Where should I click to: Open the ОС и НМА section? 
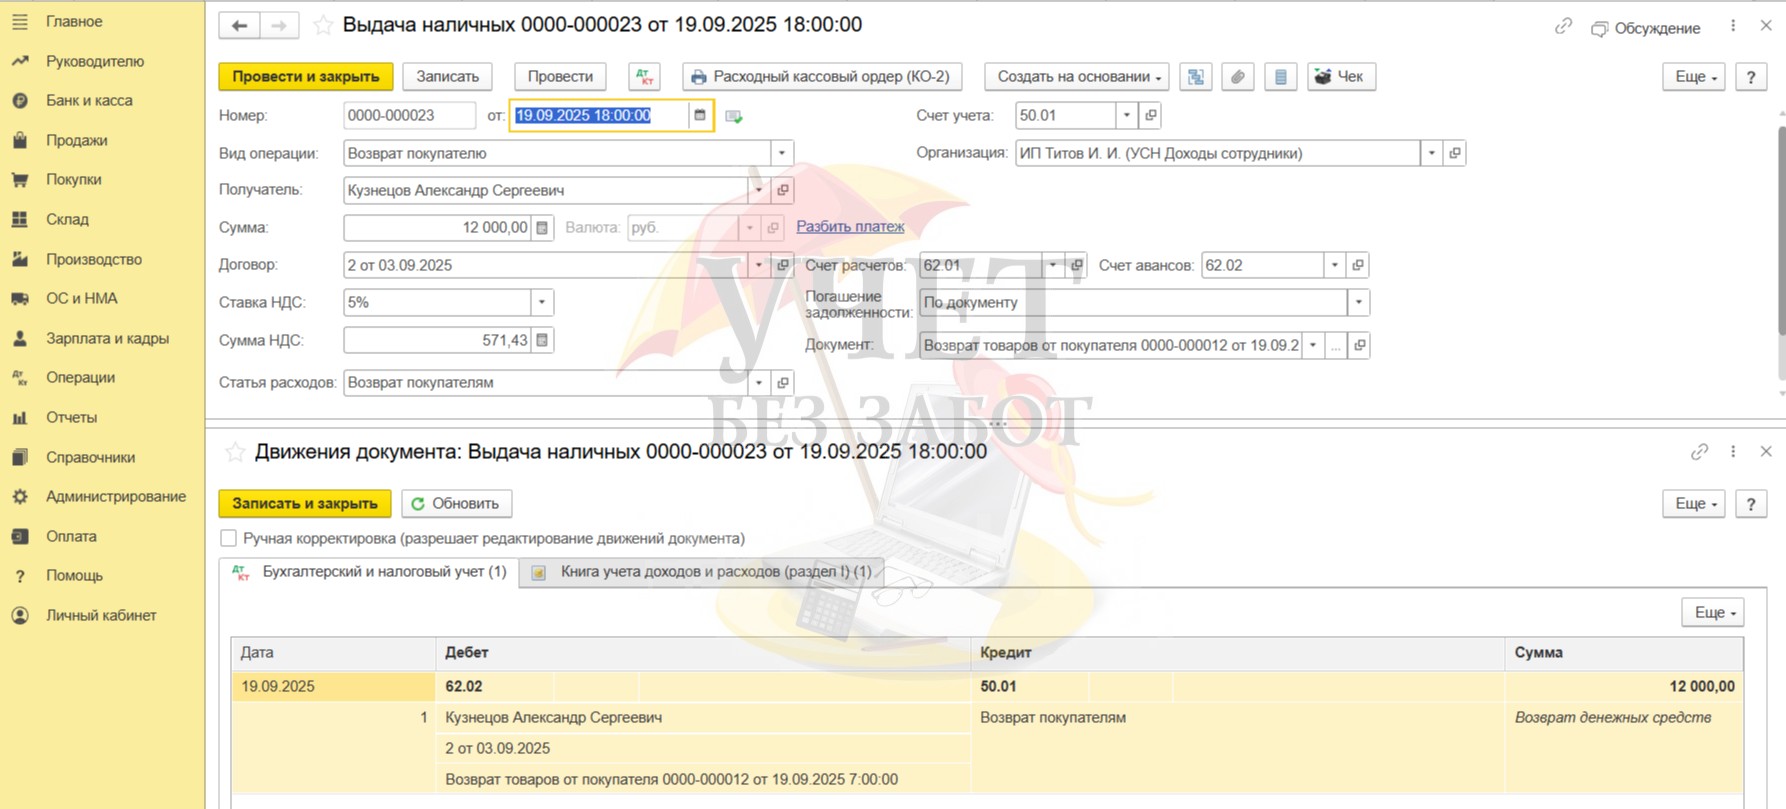82,298
